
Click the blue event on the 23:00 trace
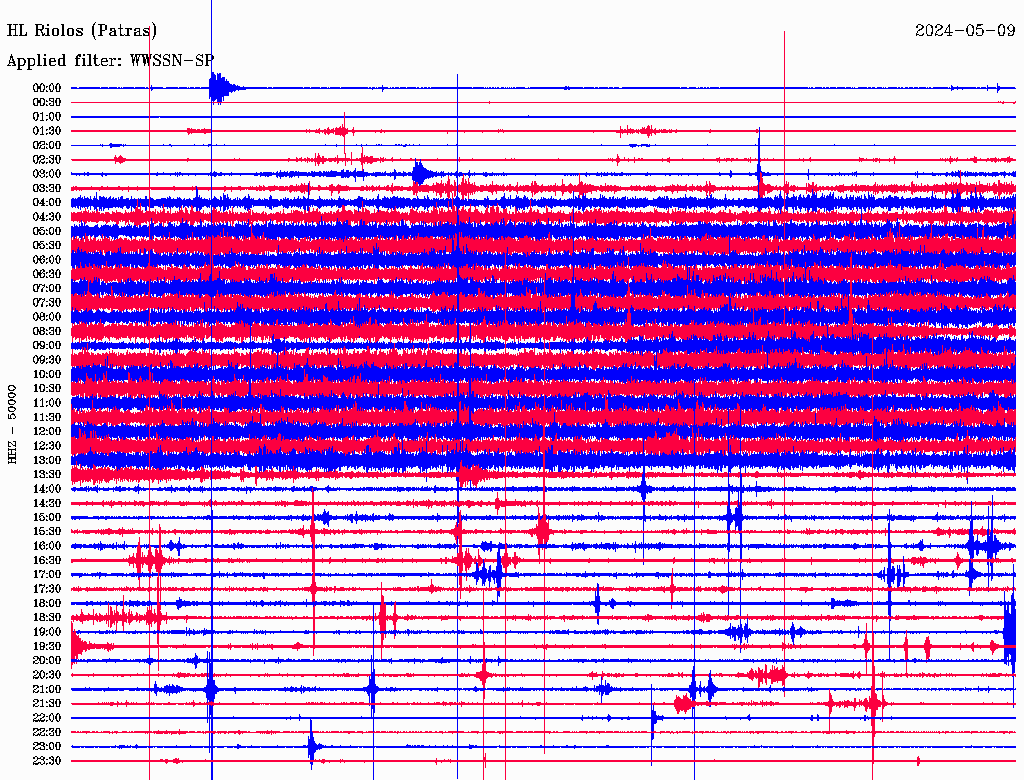pos(313,747)
